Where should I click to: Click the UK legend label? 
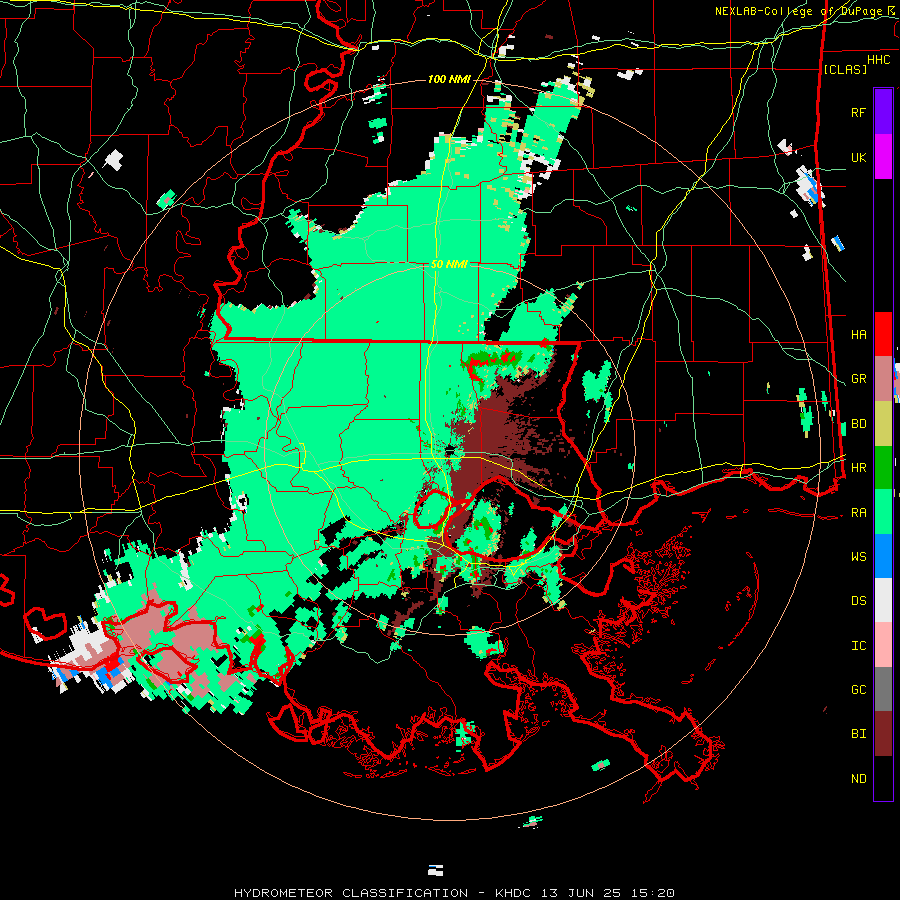click(858, 157)
